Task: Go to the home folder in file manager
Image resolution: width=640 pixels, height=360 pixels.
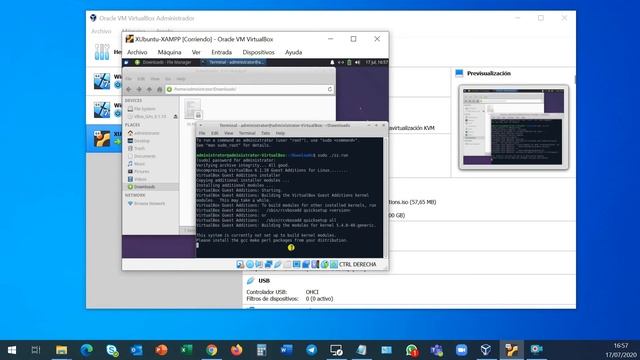Action: (x=160, y=89)
